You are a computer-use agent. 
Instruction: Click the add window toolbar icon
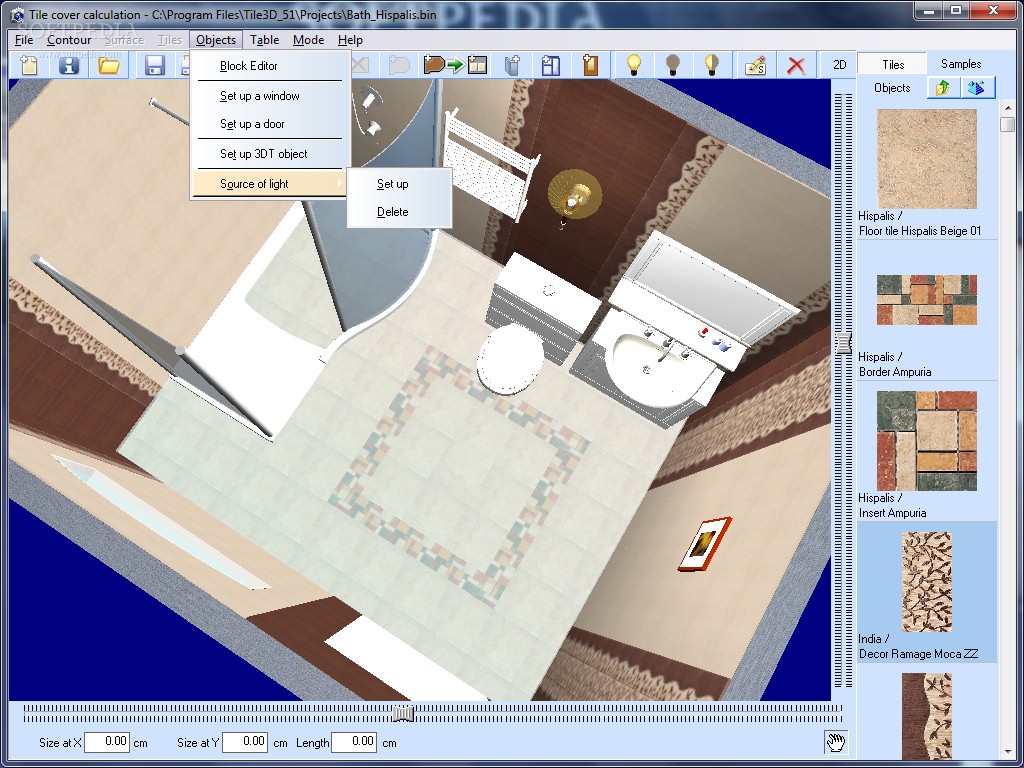point(512,65)
